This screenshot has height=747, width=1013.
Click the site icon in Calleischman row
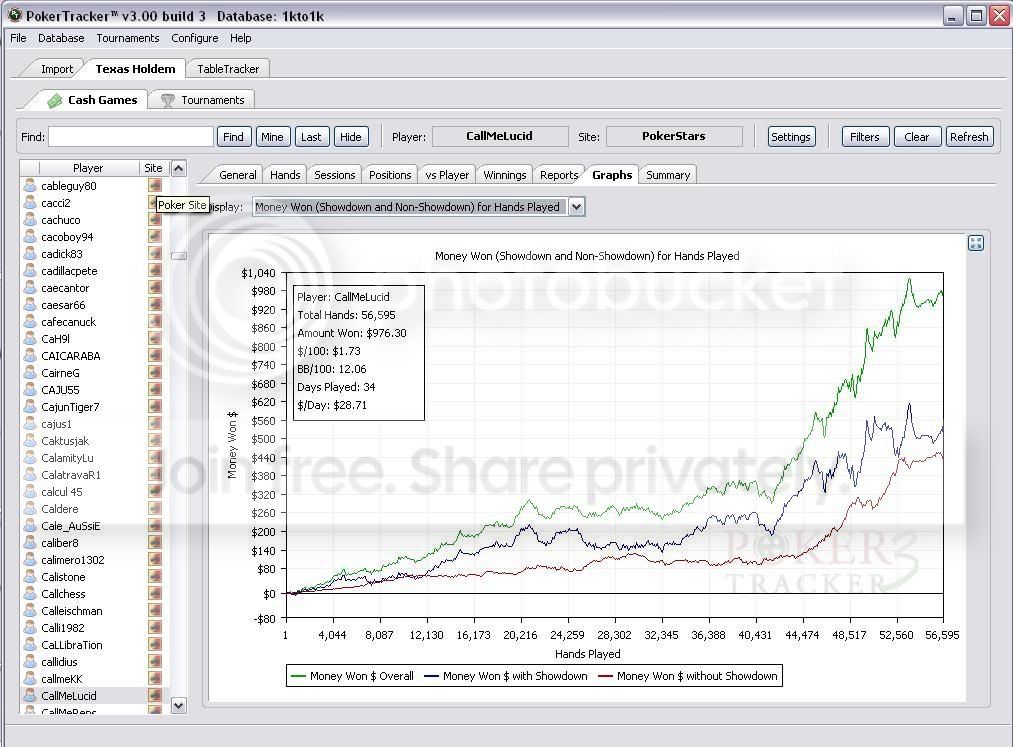point(154,611)
